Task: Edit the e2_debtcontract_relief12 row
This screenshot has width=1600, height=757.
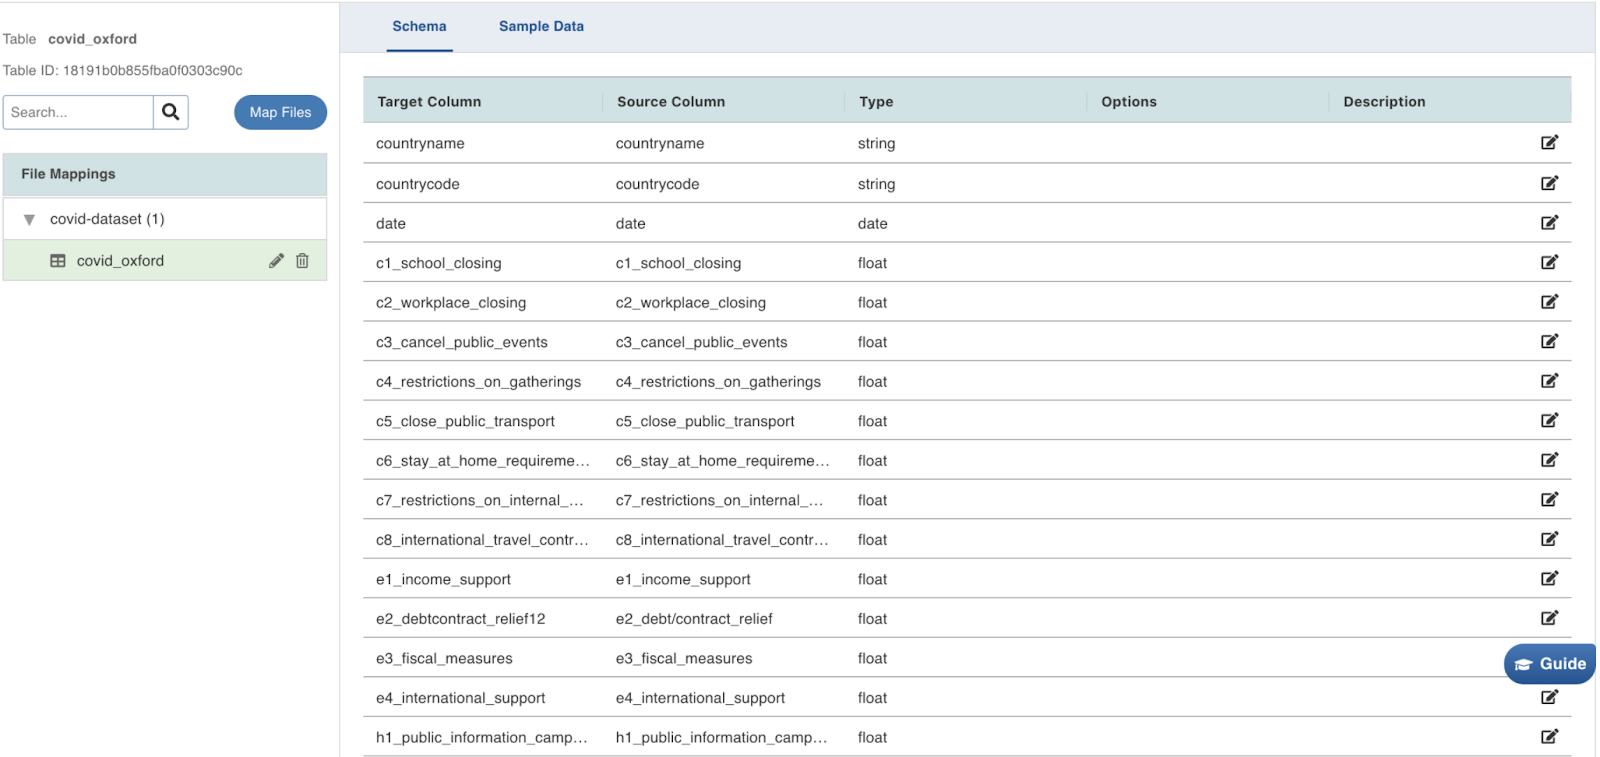Action: point(1549,618)
